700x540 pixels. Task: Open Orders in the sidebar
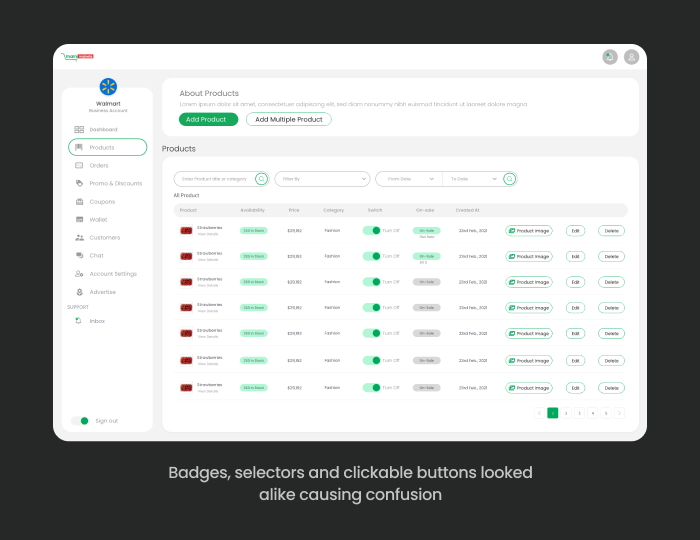point(99,166)
